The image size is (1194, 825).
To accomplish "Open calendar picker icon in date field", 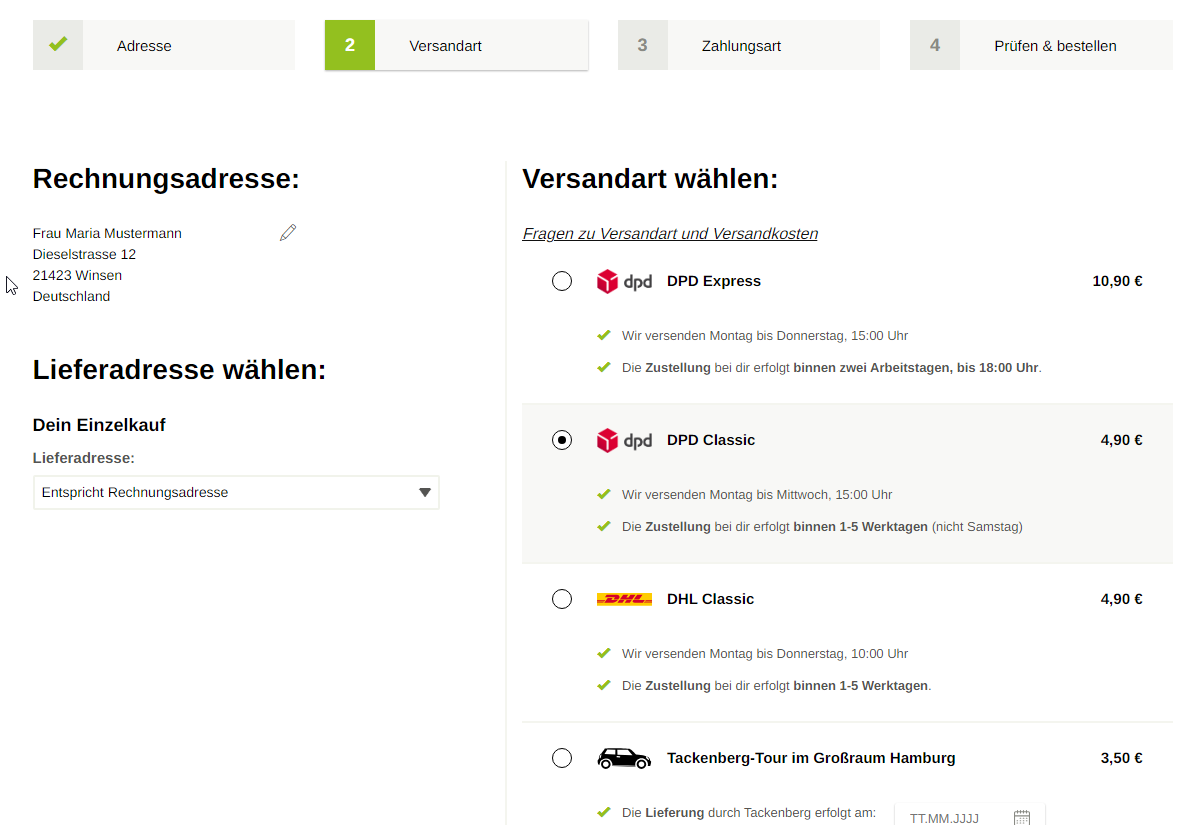I will [1022, 817].
